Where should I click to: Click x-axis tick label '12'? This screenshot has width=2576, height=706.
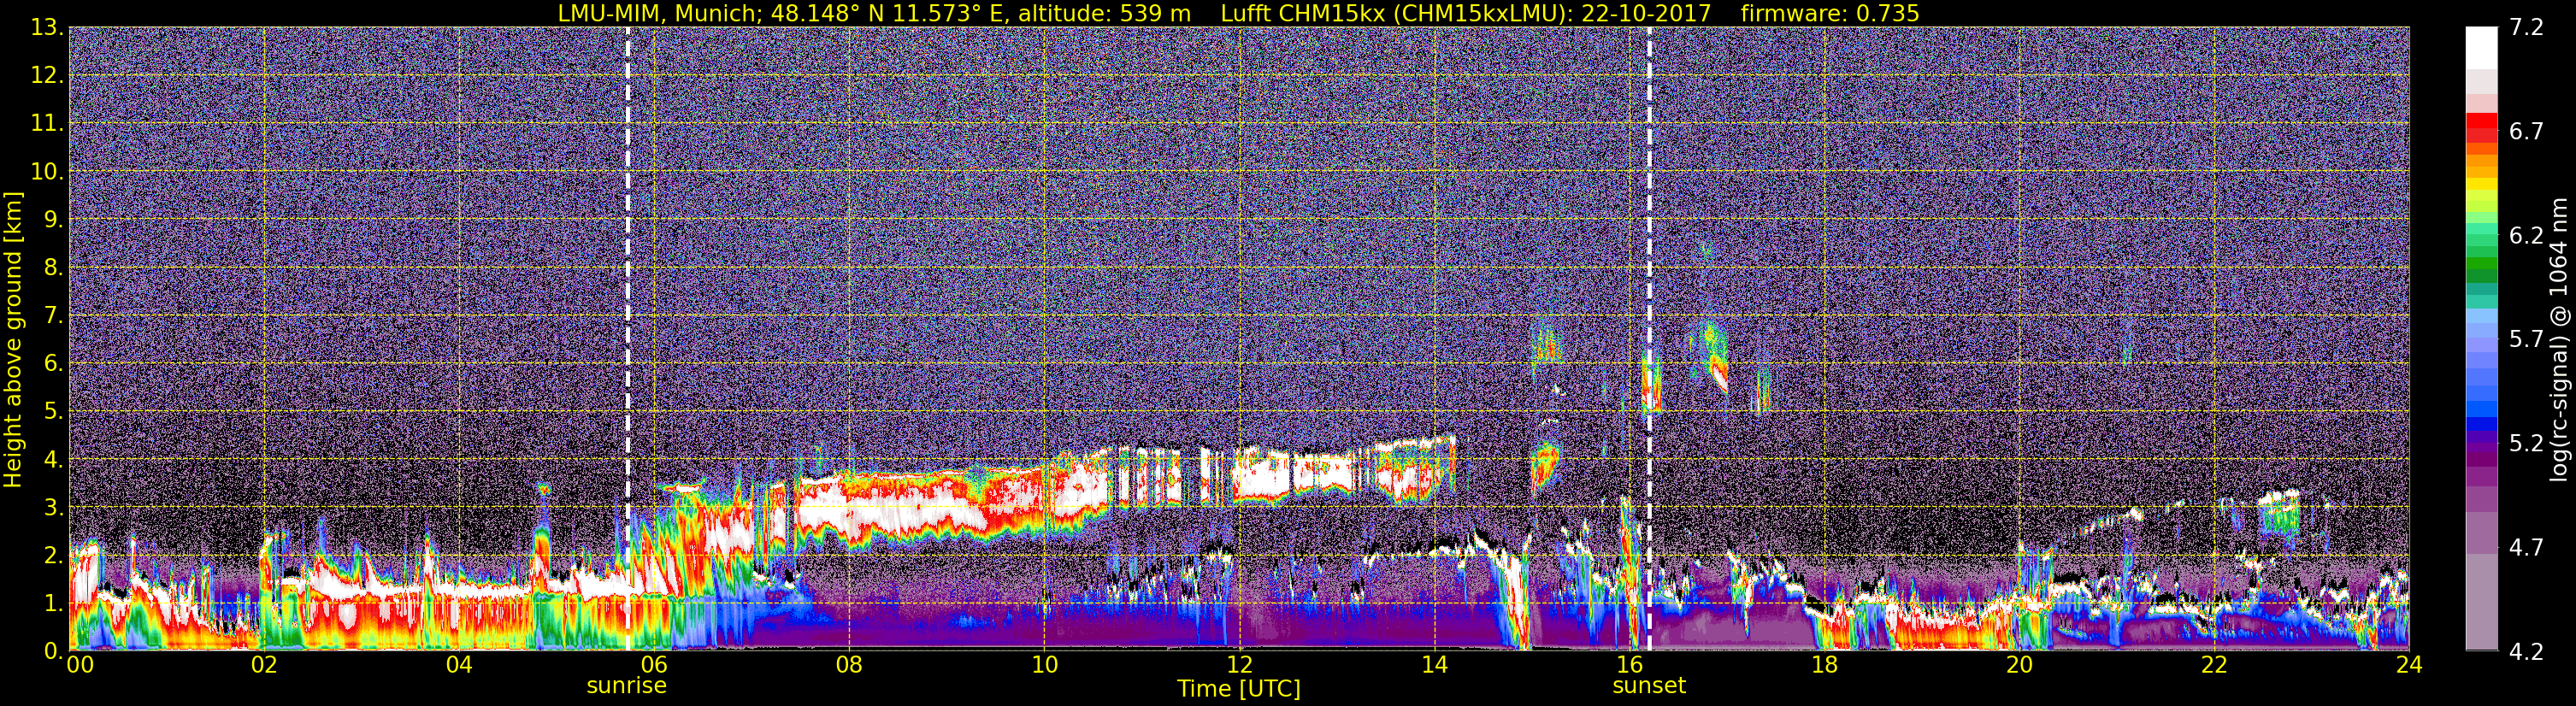[x=1239, y=665]
